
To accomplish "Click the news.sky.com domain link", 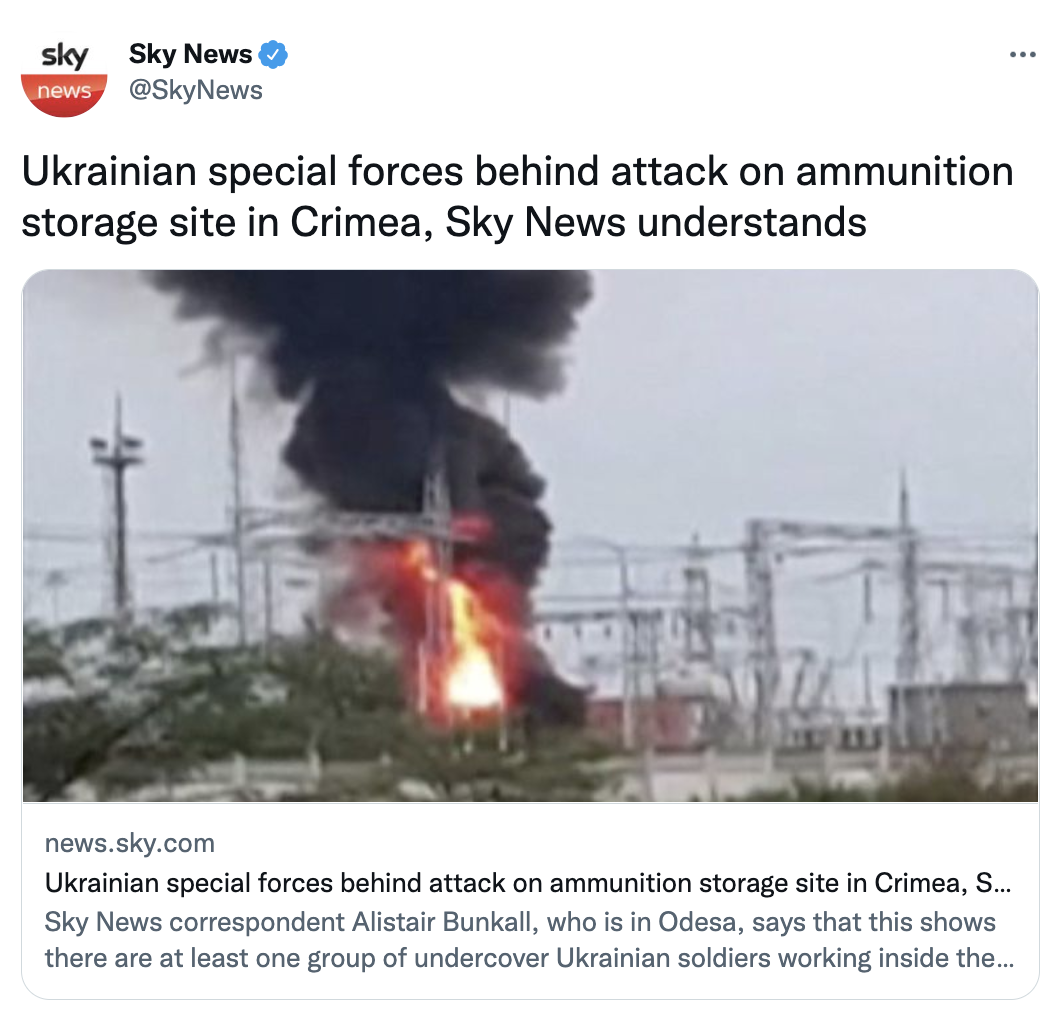I will [129, 843].
